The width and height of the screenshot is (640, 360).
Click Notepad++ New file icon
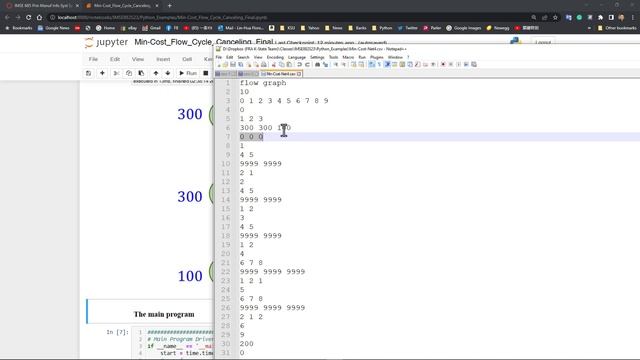tap(219, 64)
